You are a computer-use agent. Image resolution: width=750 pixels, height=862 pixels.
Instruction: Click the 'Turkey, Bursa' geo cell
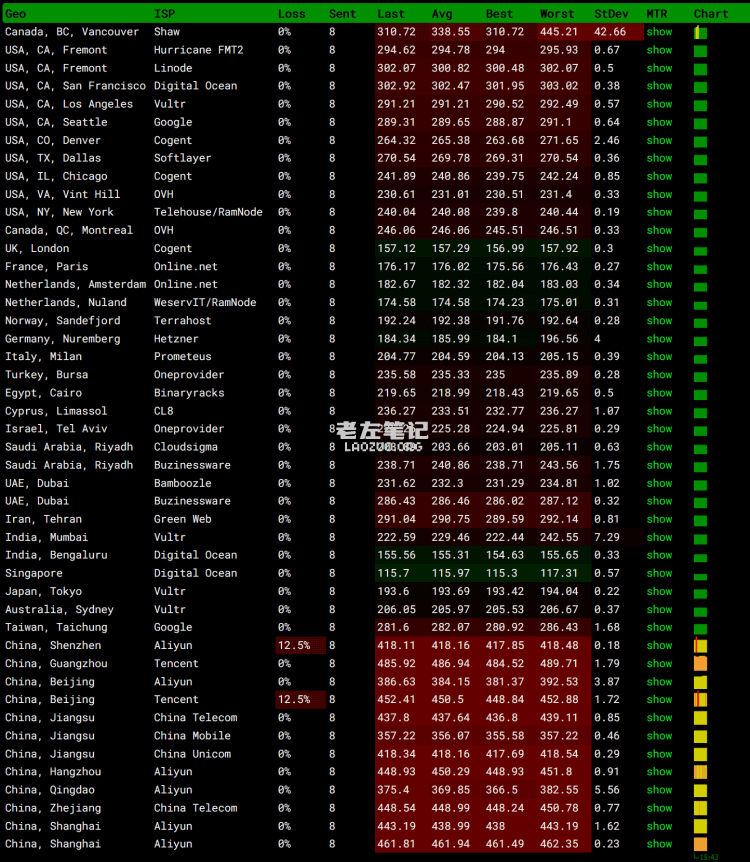coord(46,374)
